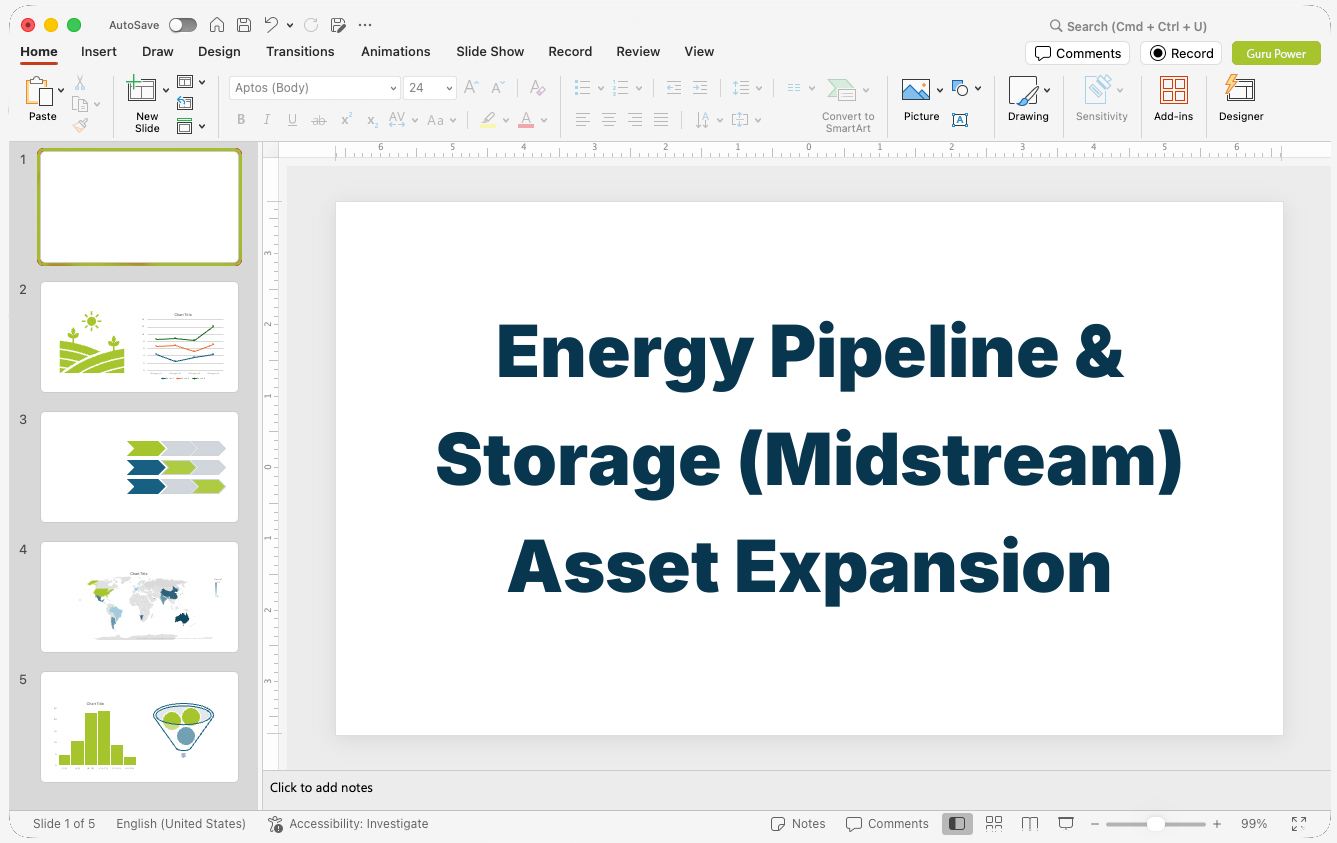This screenshot has height=843, width=1337.
Task: Expand the New Slide dropdown arrow
Action: pos(166,91)
